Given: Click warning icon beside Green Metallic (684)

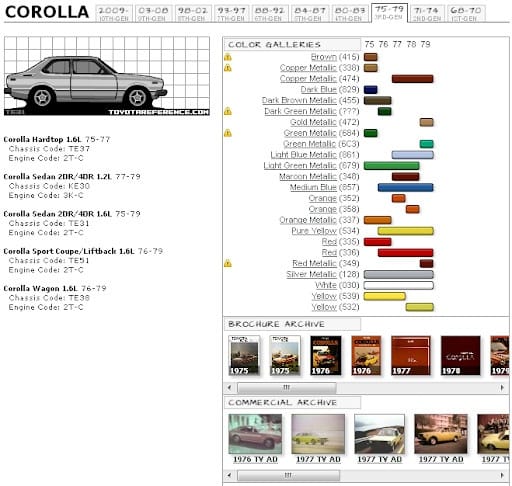Looking at the screenshot, I should point(228,133).
